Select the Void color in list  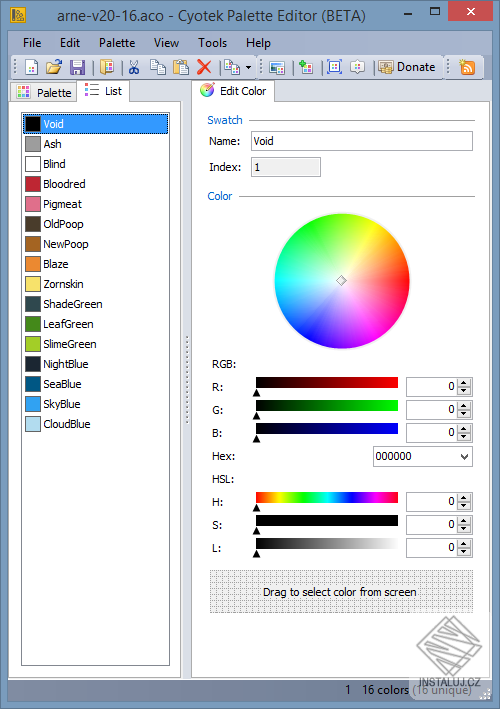pos(95,124)
